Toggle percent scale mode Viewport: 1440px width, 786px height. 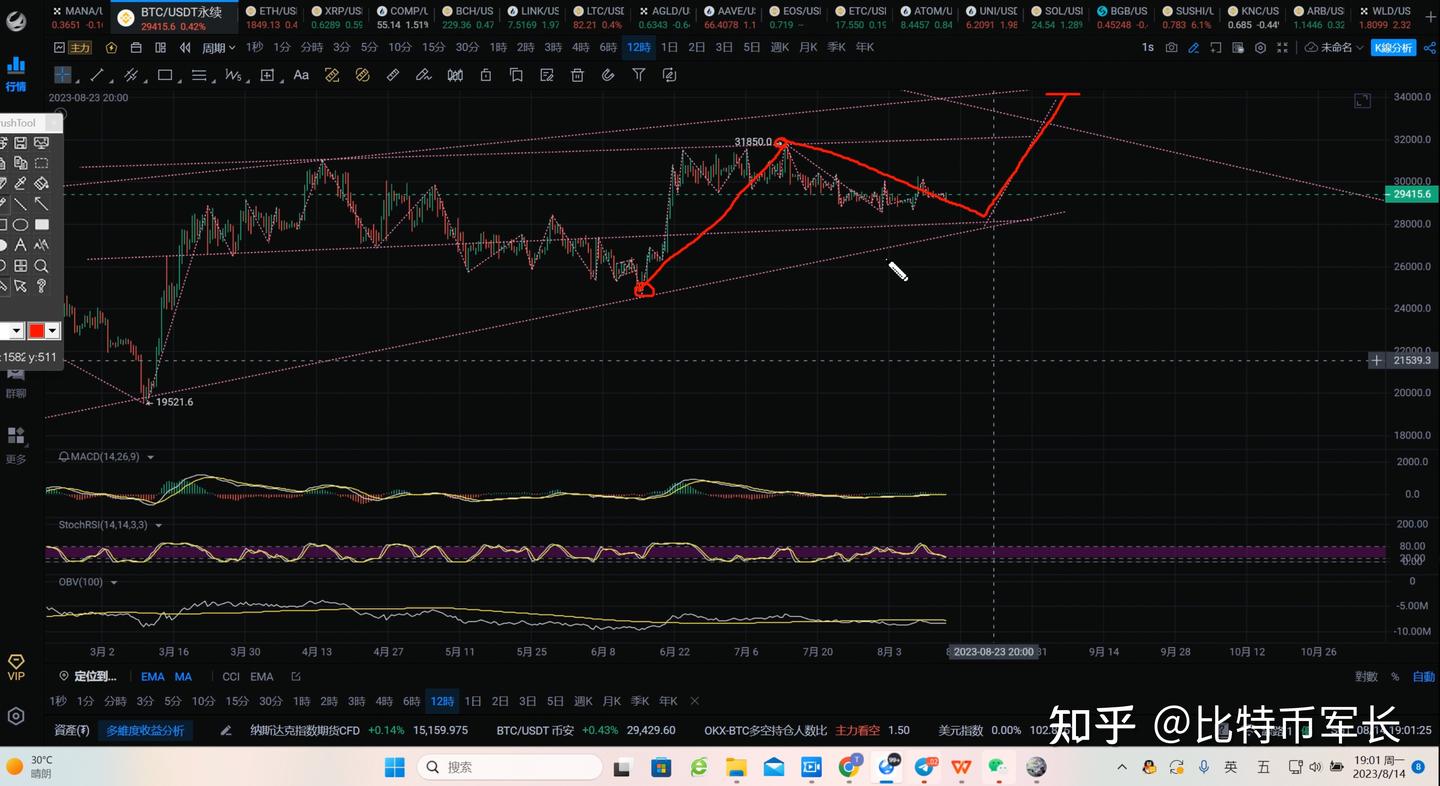click(1395, 677)
